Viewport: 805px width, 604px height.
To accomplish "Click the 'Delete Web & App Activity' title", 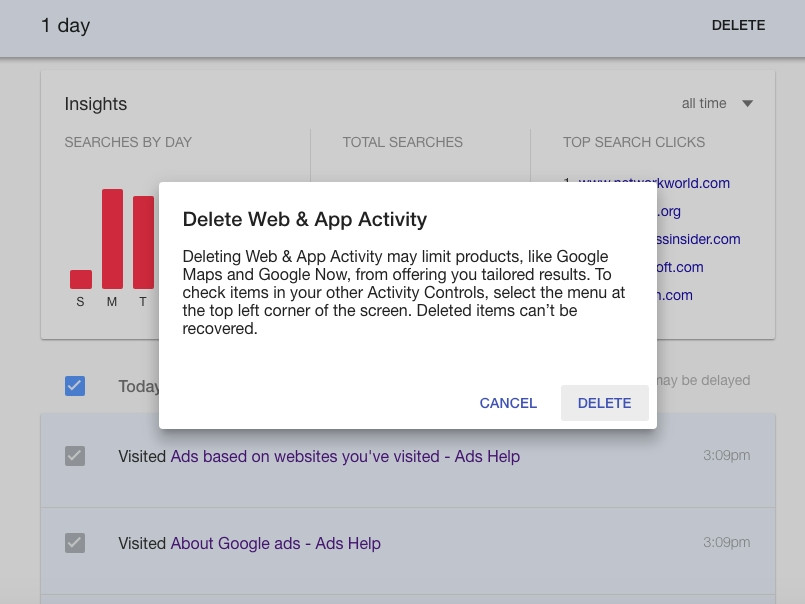I will pos(304,219).
